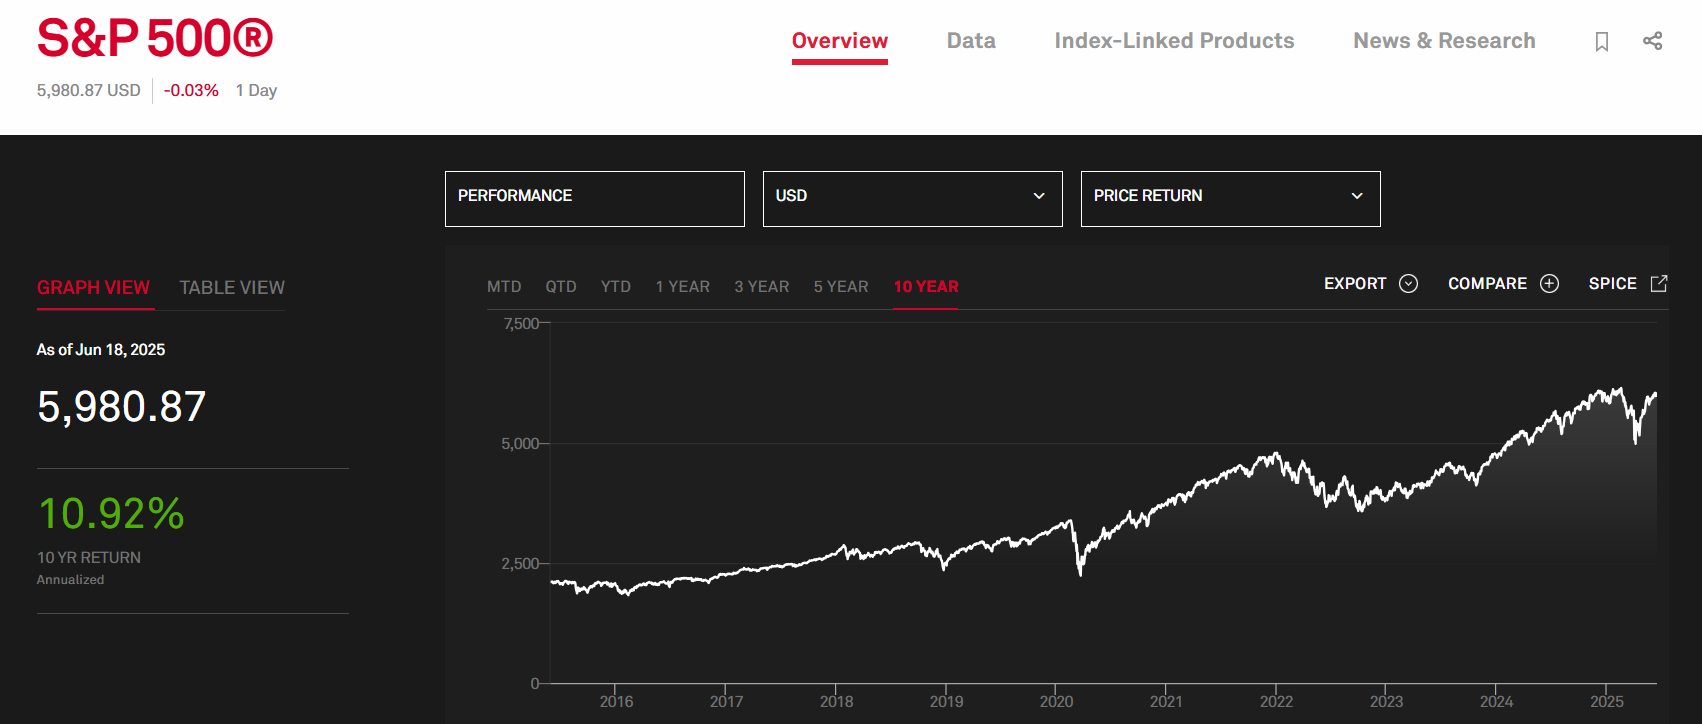Click the SPICE external link icon

coord(1659,283)
